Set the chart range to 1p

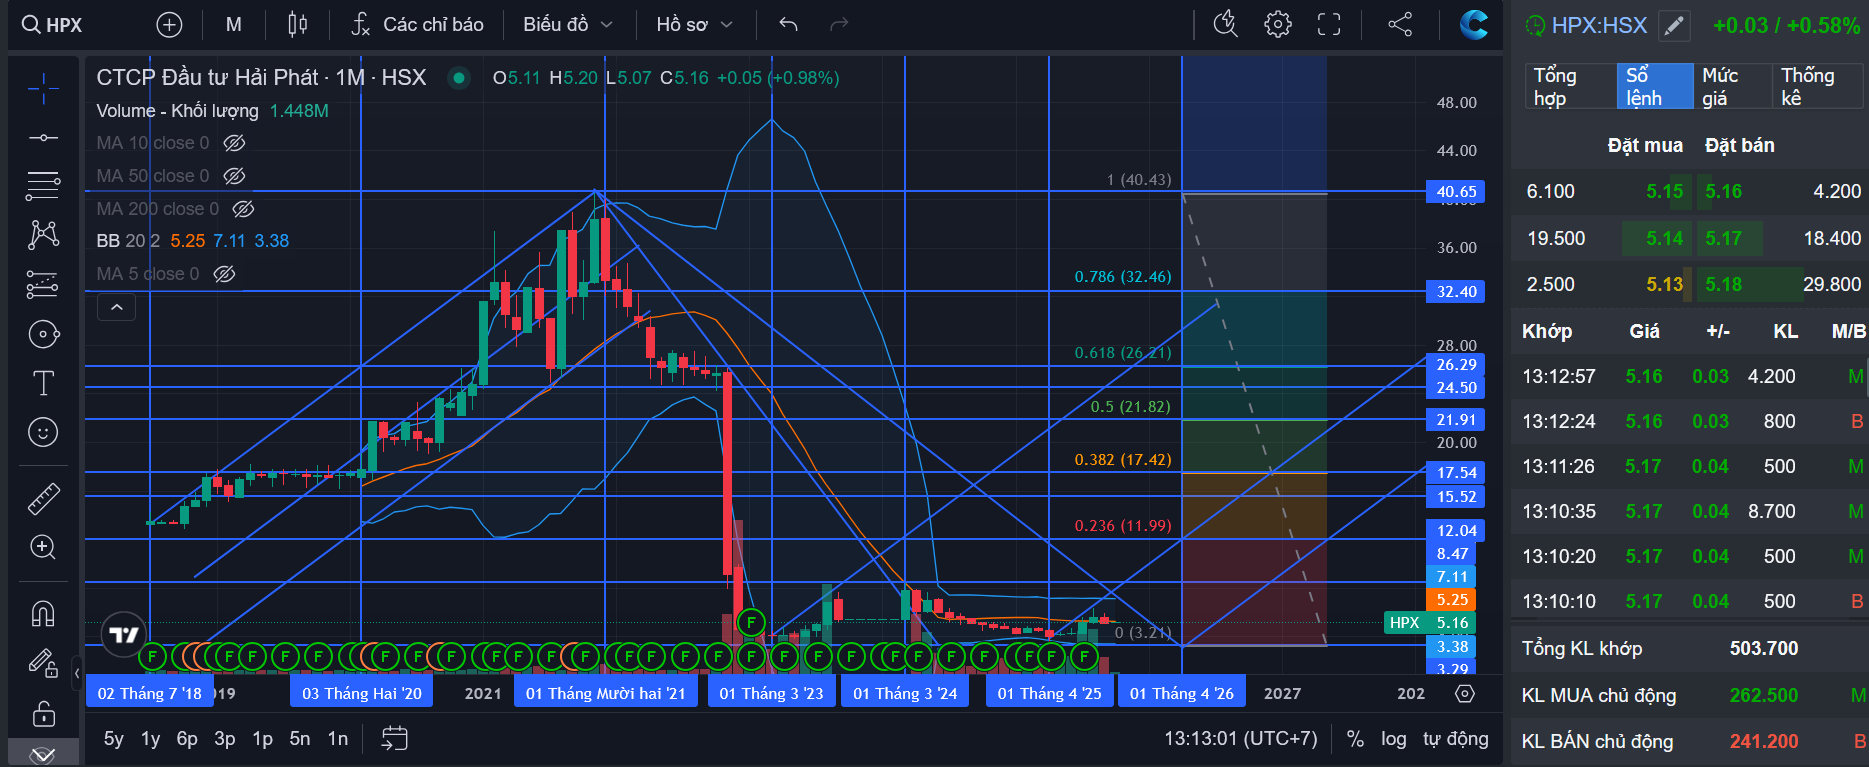(x=262, y=739)
